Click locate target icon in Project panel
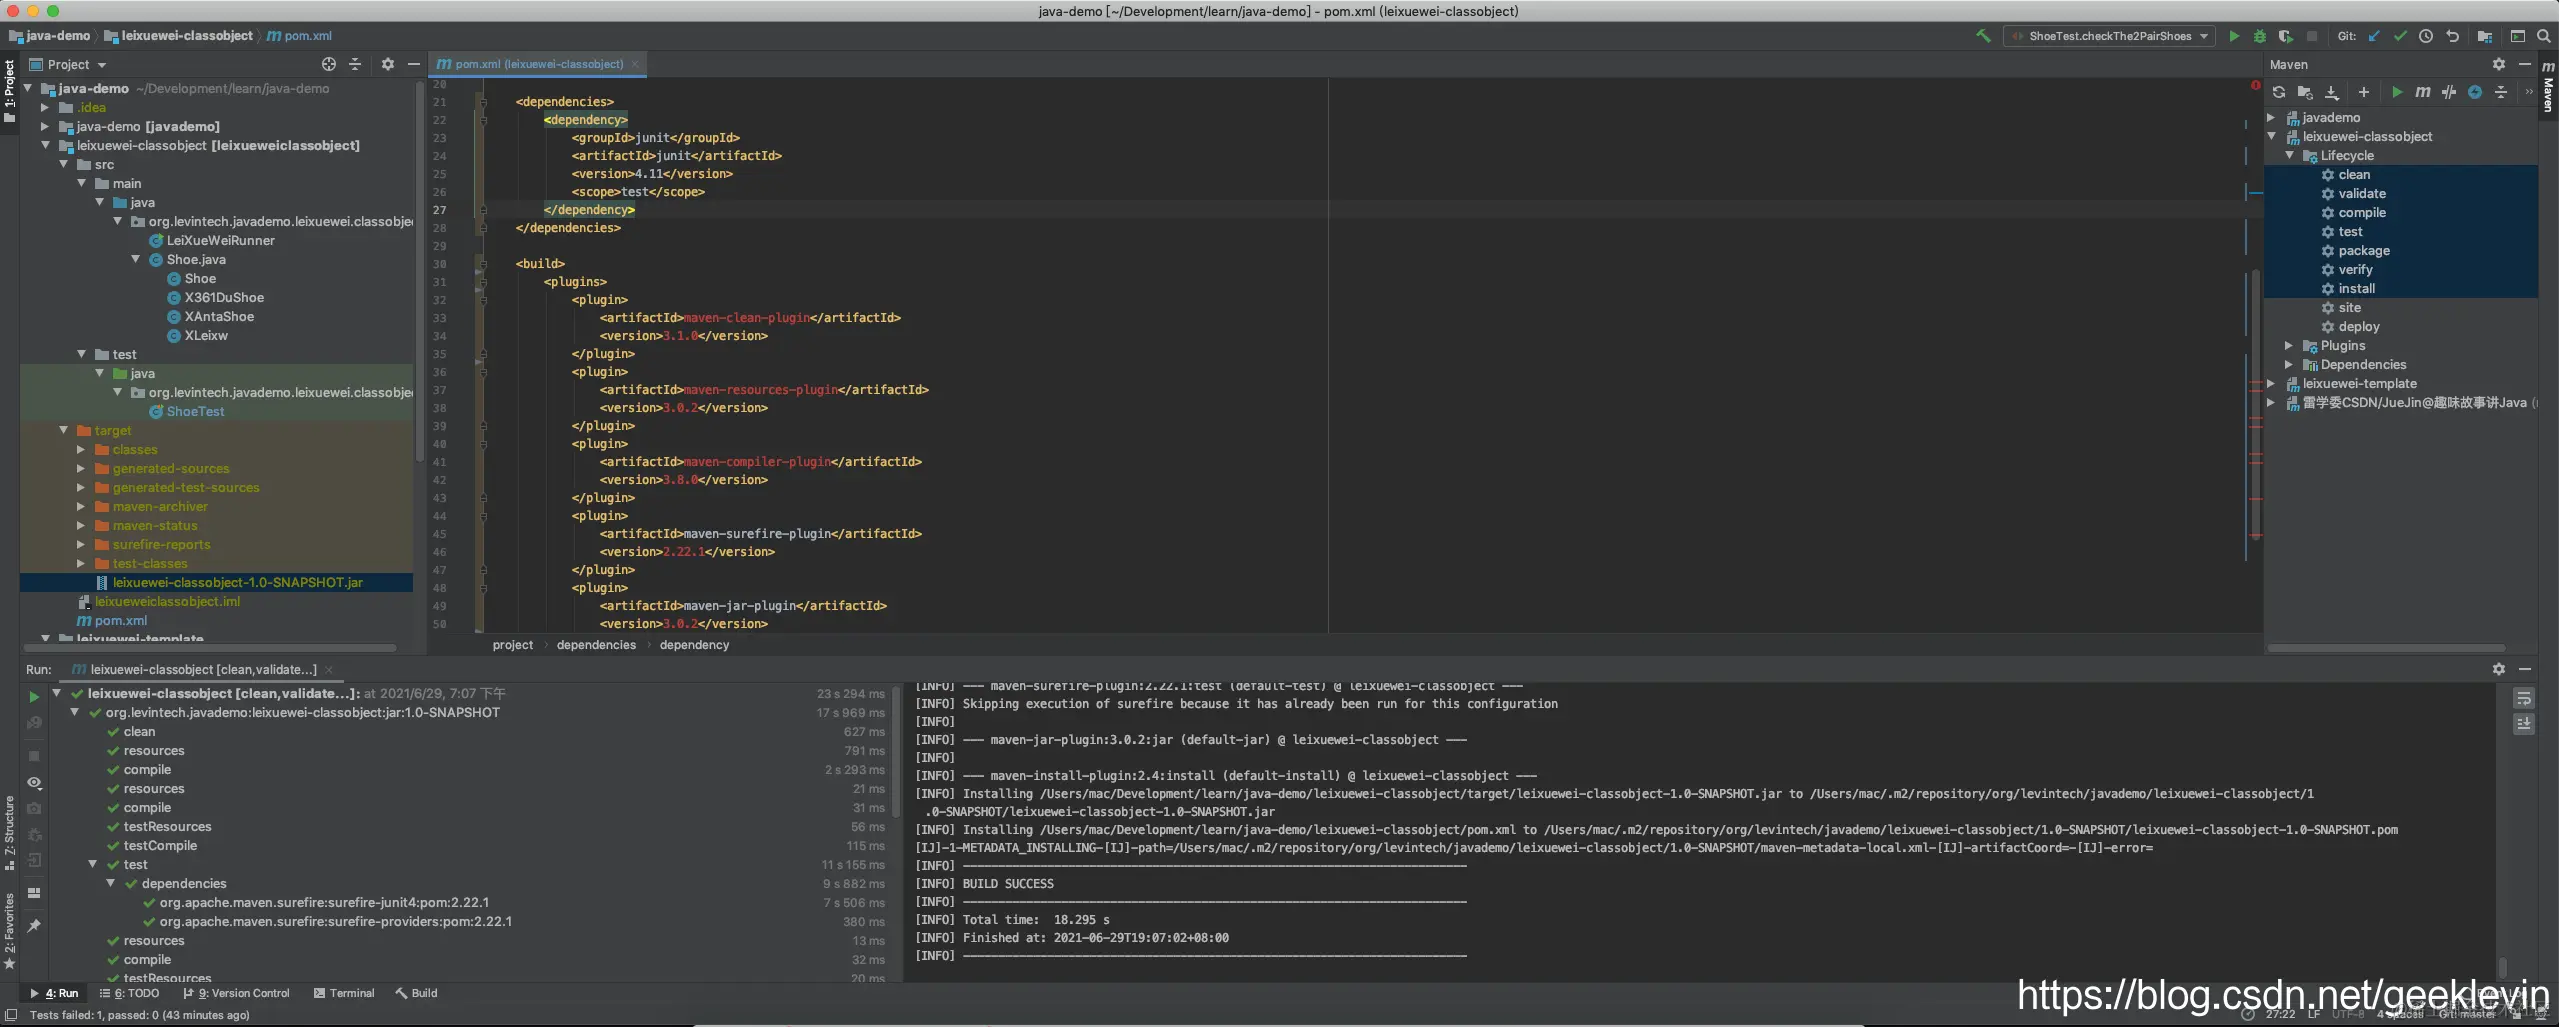2559x1027 pixels. coord(329,64)
